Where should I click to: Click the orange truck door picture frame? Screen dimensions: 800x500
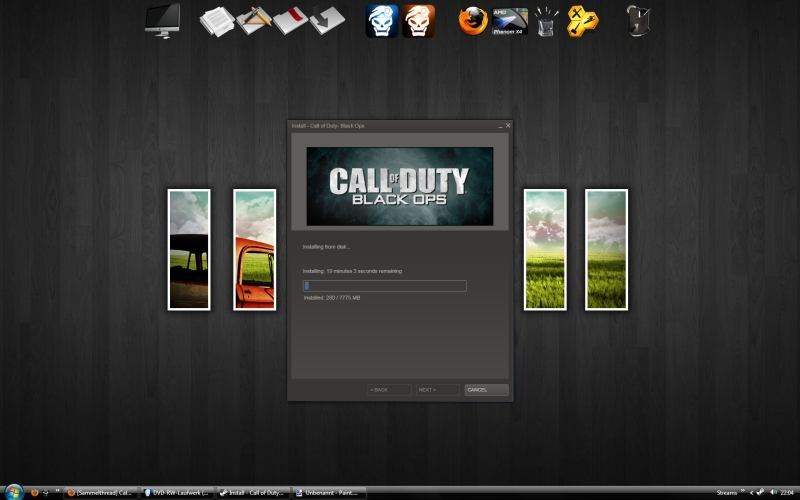[x=255, y=249]
